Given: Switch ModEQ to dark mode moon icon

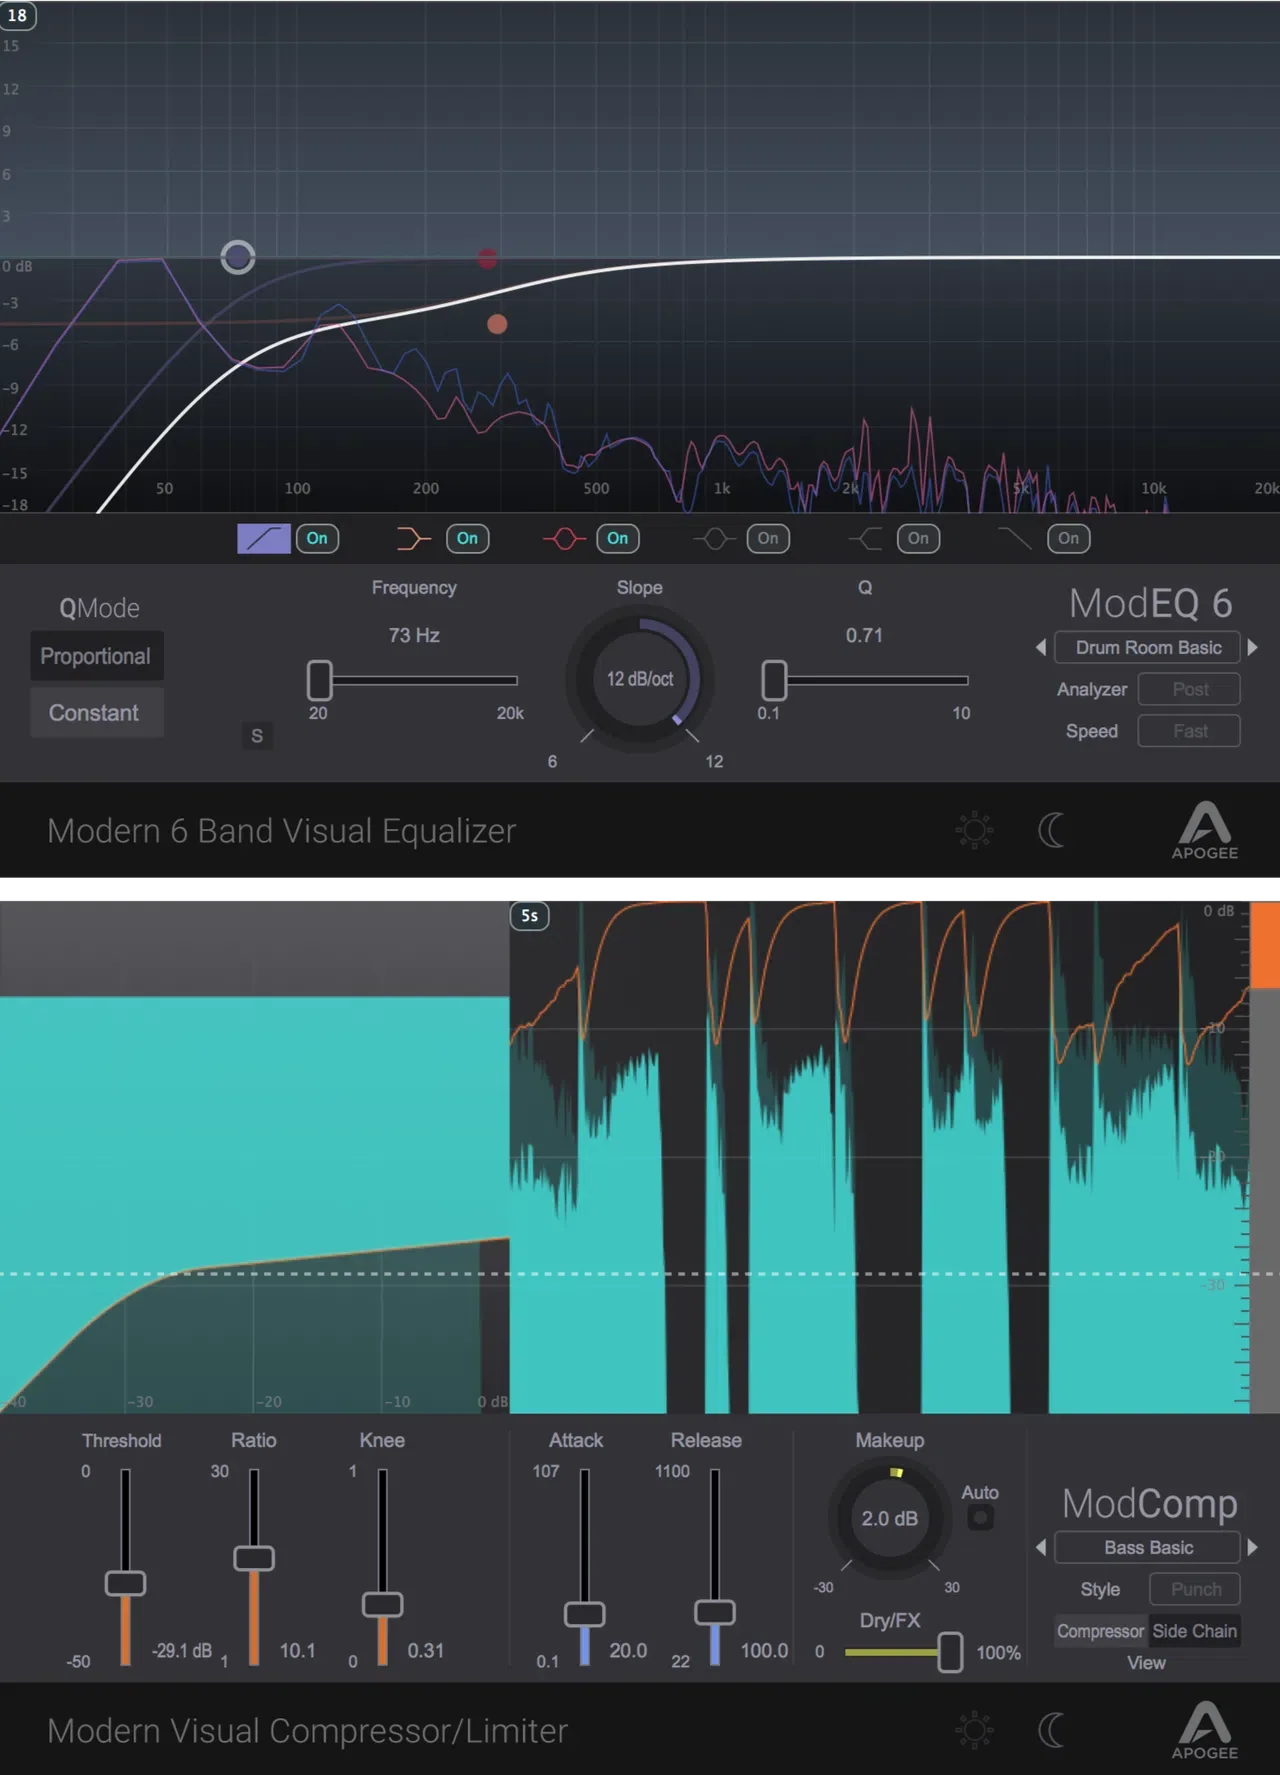Looking at the screenshot, I should pyautogui.click(x=1051, y=830).
